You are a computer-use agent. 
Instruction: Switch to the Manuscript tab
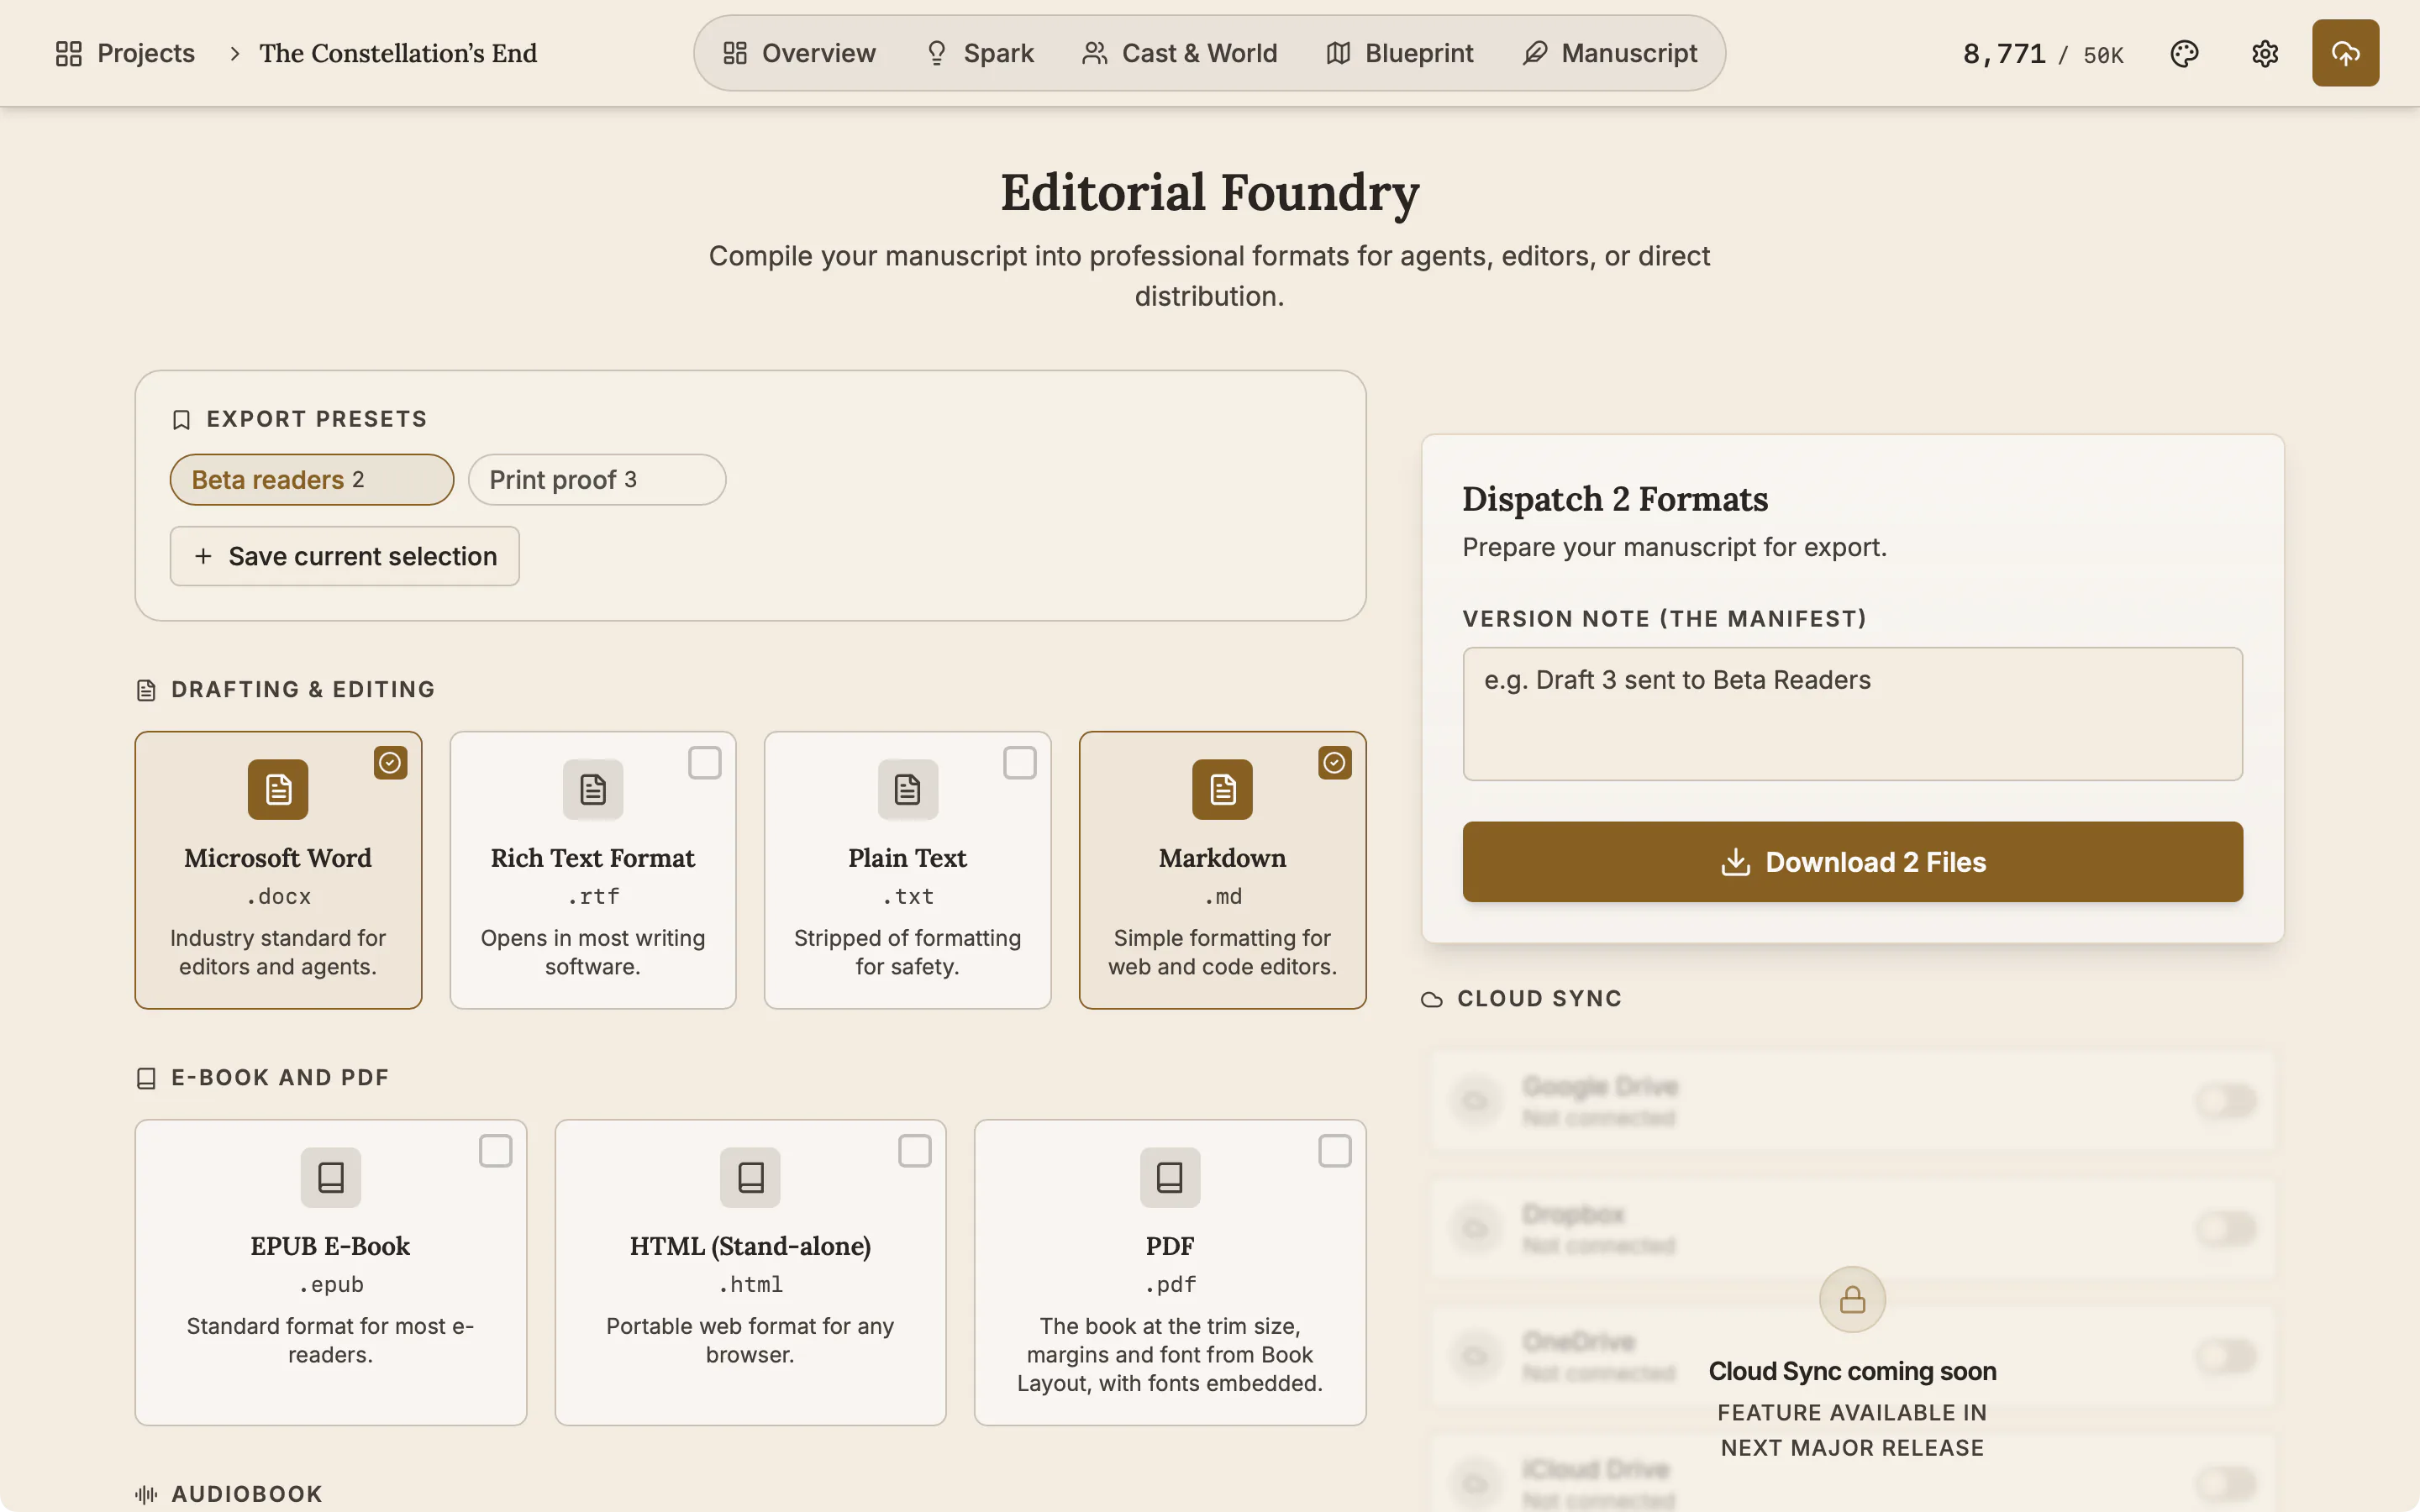[1610, 53]
